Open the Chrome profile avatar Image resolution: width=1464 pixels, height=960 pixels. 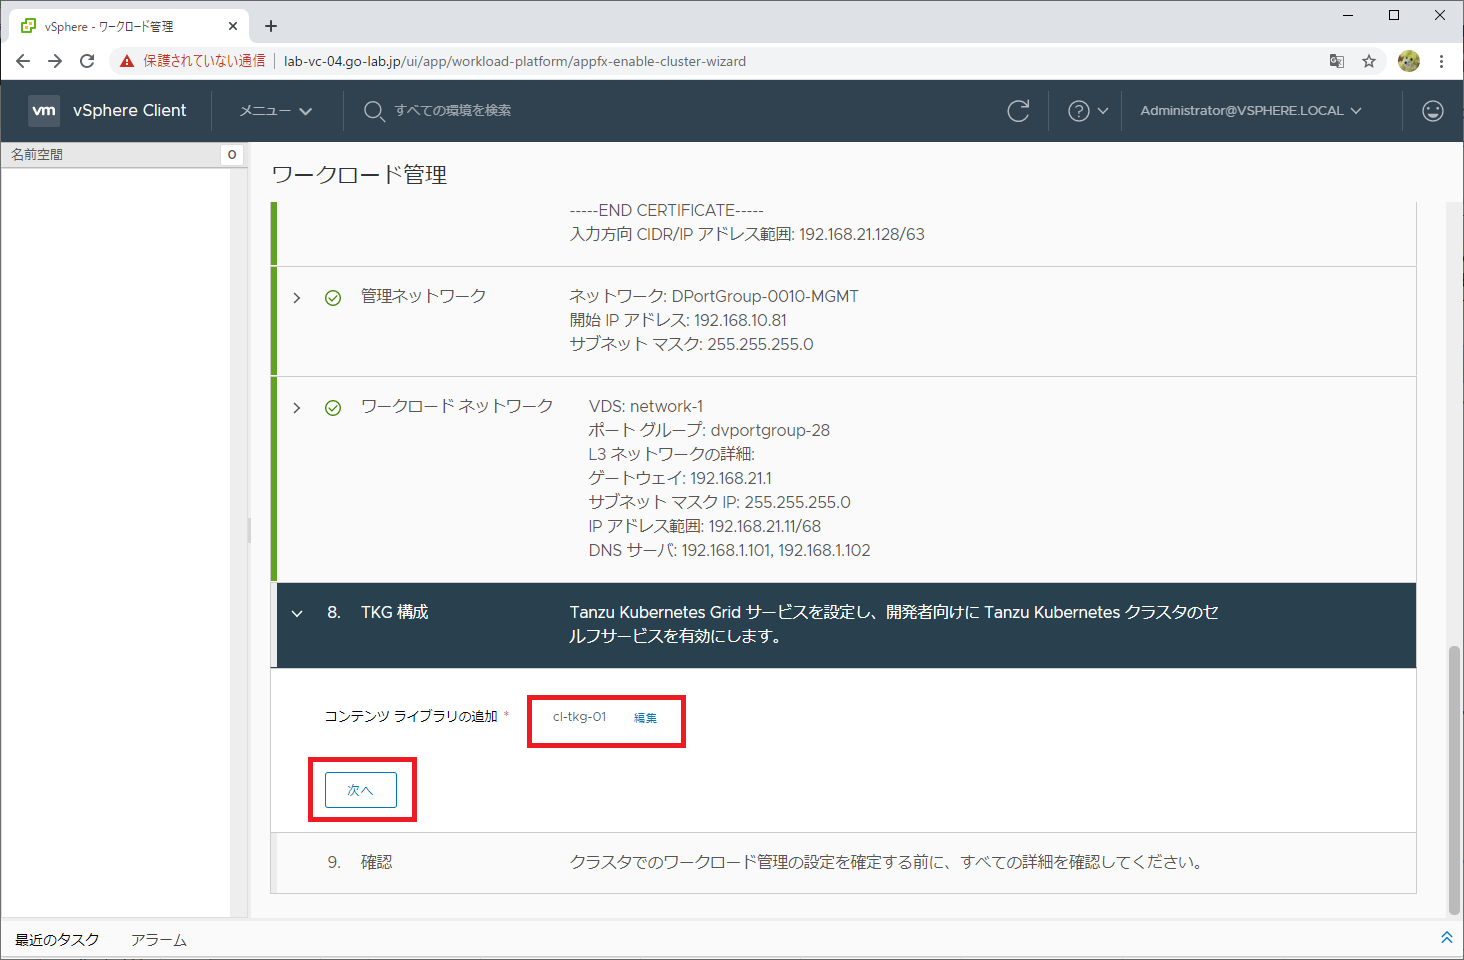tap(1409, 61)
